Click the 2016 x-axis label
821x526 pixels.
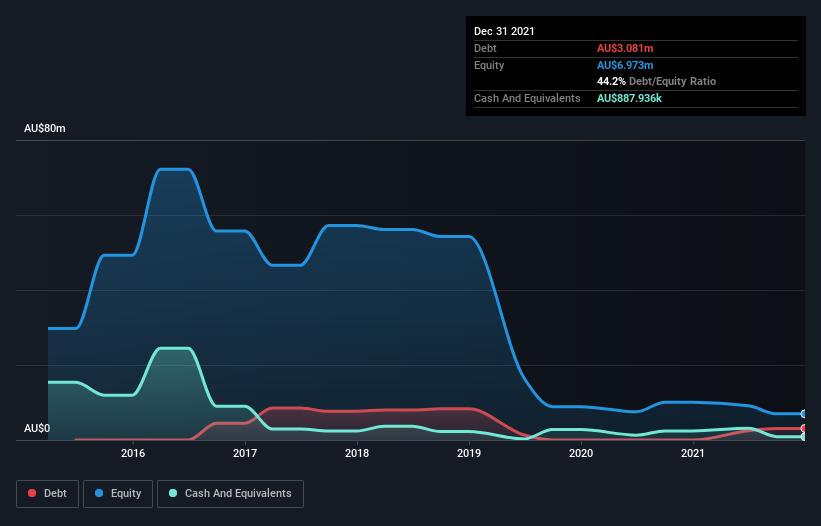pyautogui.click(x=133, y=453)
